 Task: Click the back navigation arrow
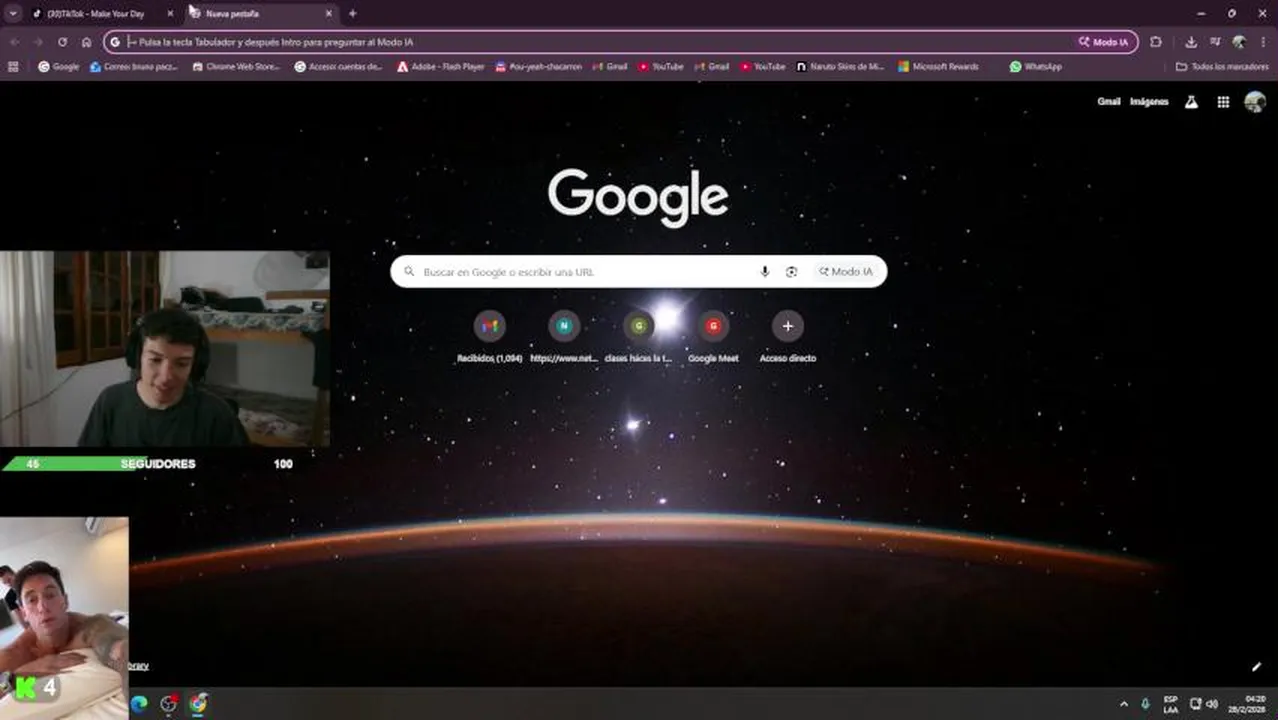tap(14, 42)
